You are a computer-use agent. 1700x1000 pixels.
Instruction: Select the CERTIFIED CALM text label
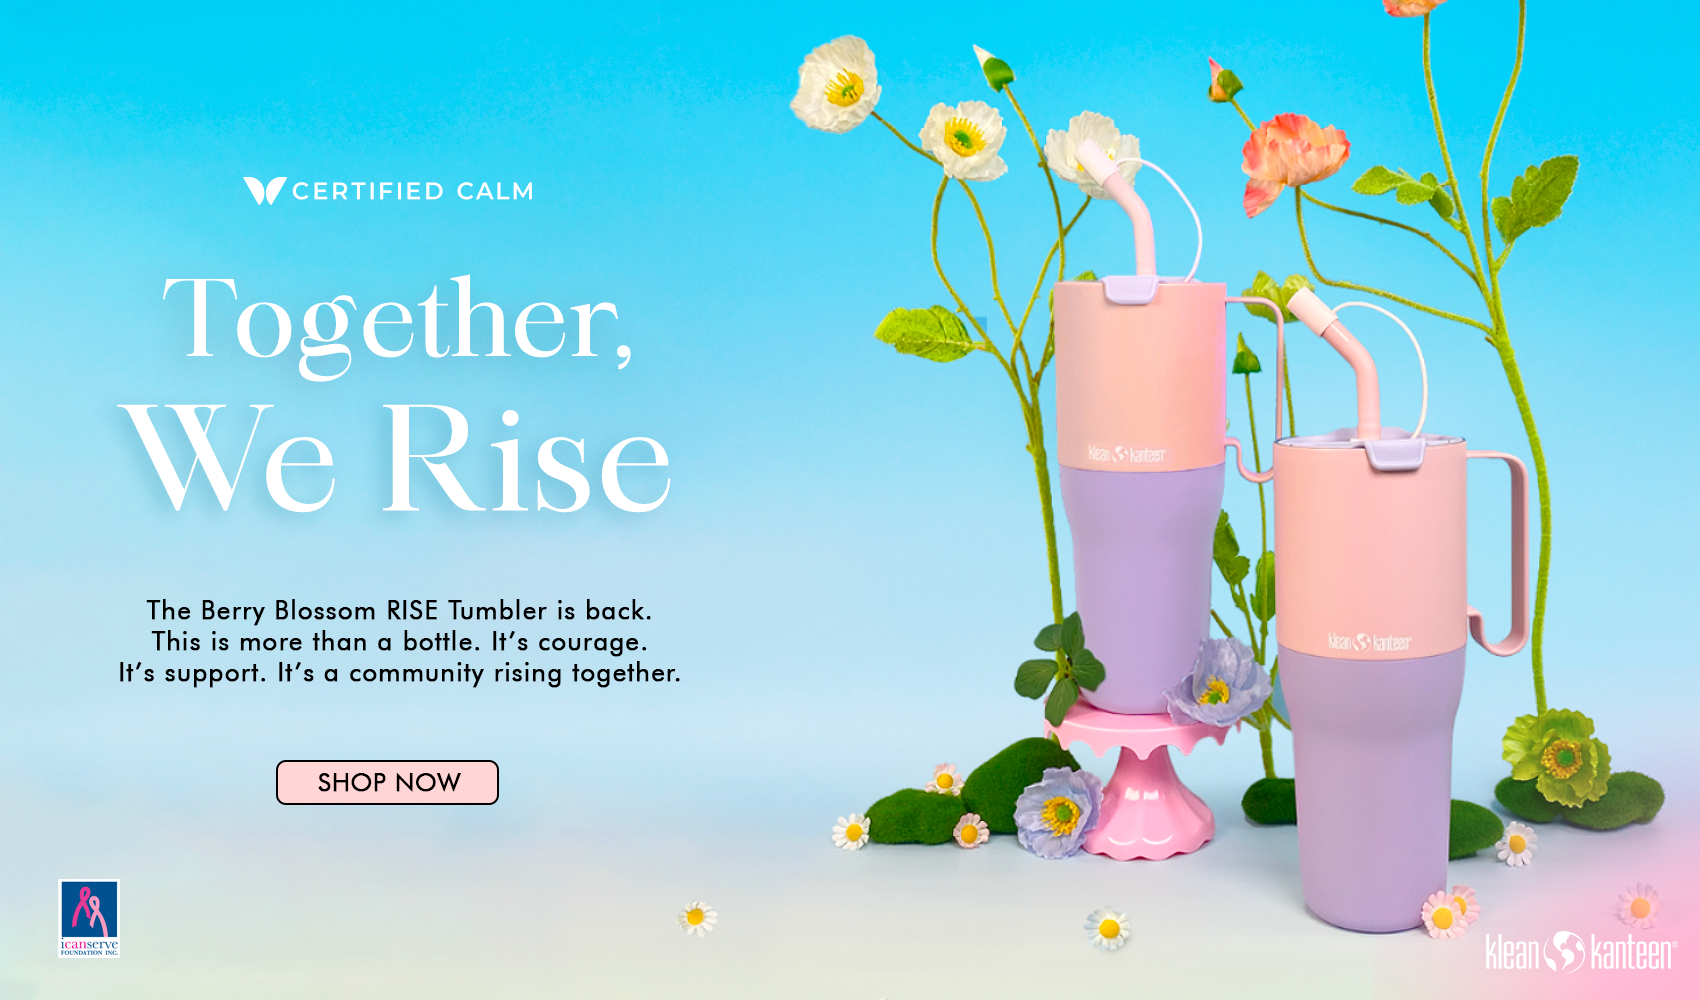pyautogui.click(x=413, y=191)
